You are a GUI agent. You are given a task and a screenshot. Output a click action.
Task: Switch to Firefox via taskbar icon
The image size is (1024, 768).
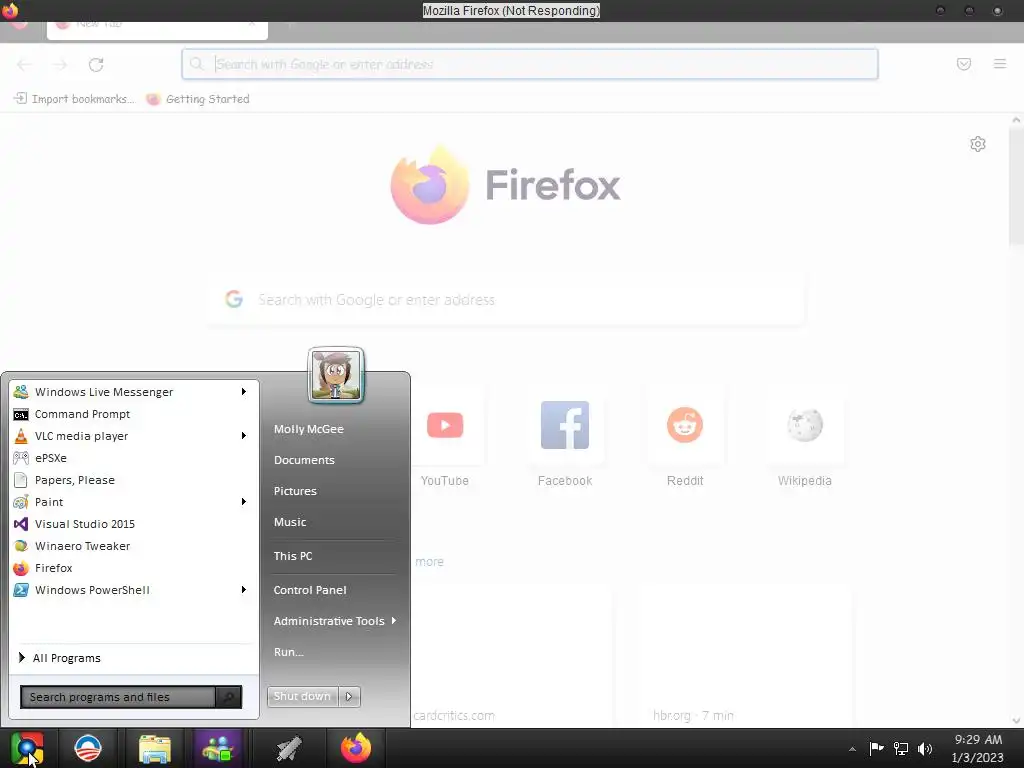click(x=356, y=748)
